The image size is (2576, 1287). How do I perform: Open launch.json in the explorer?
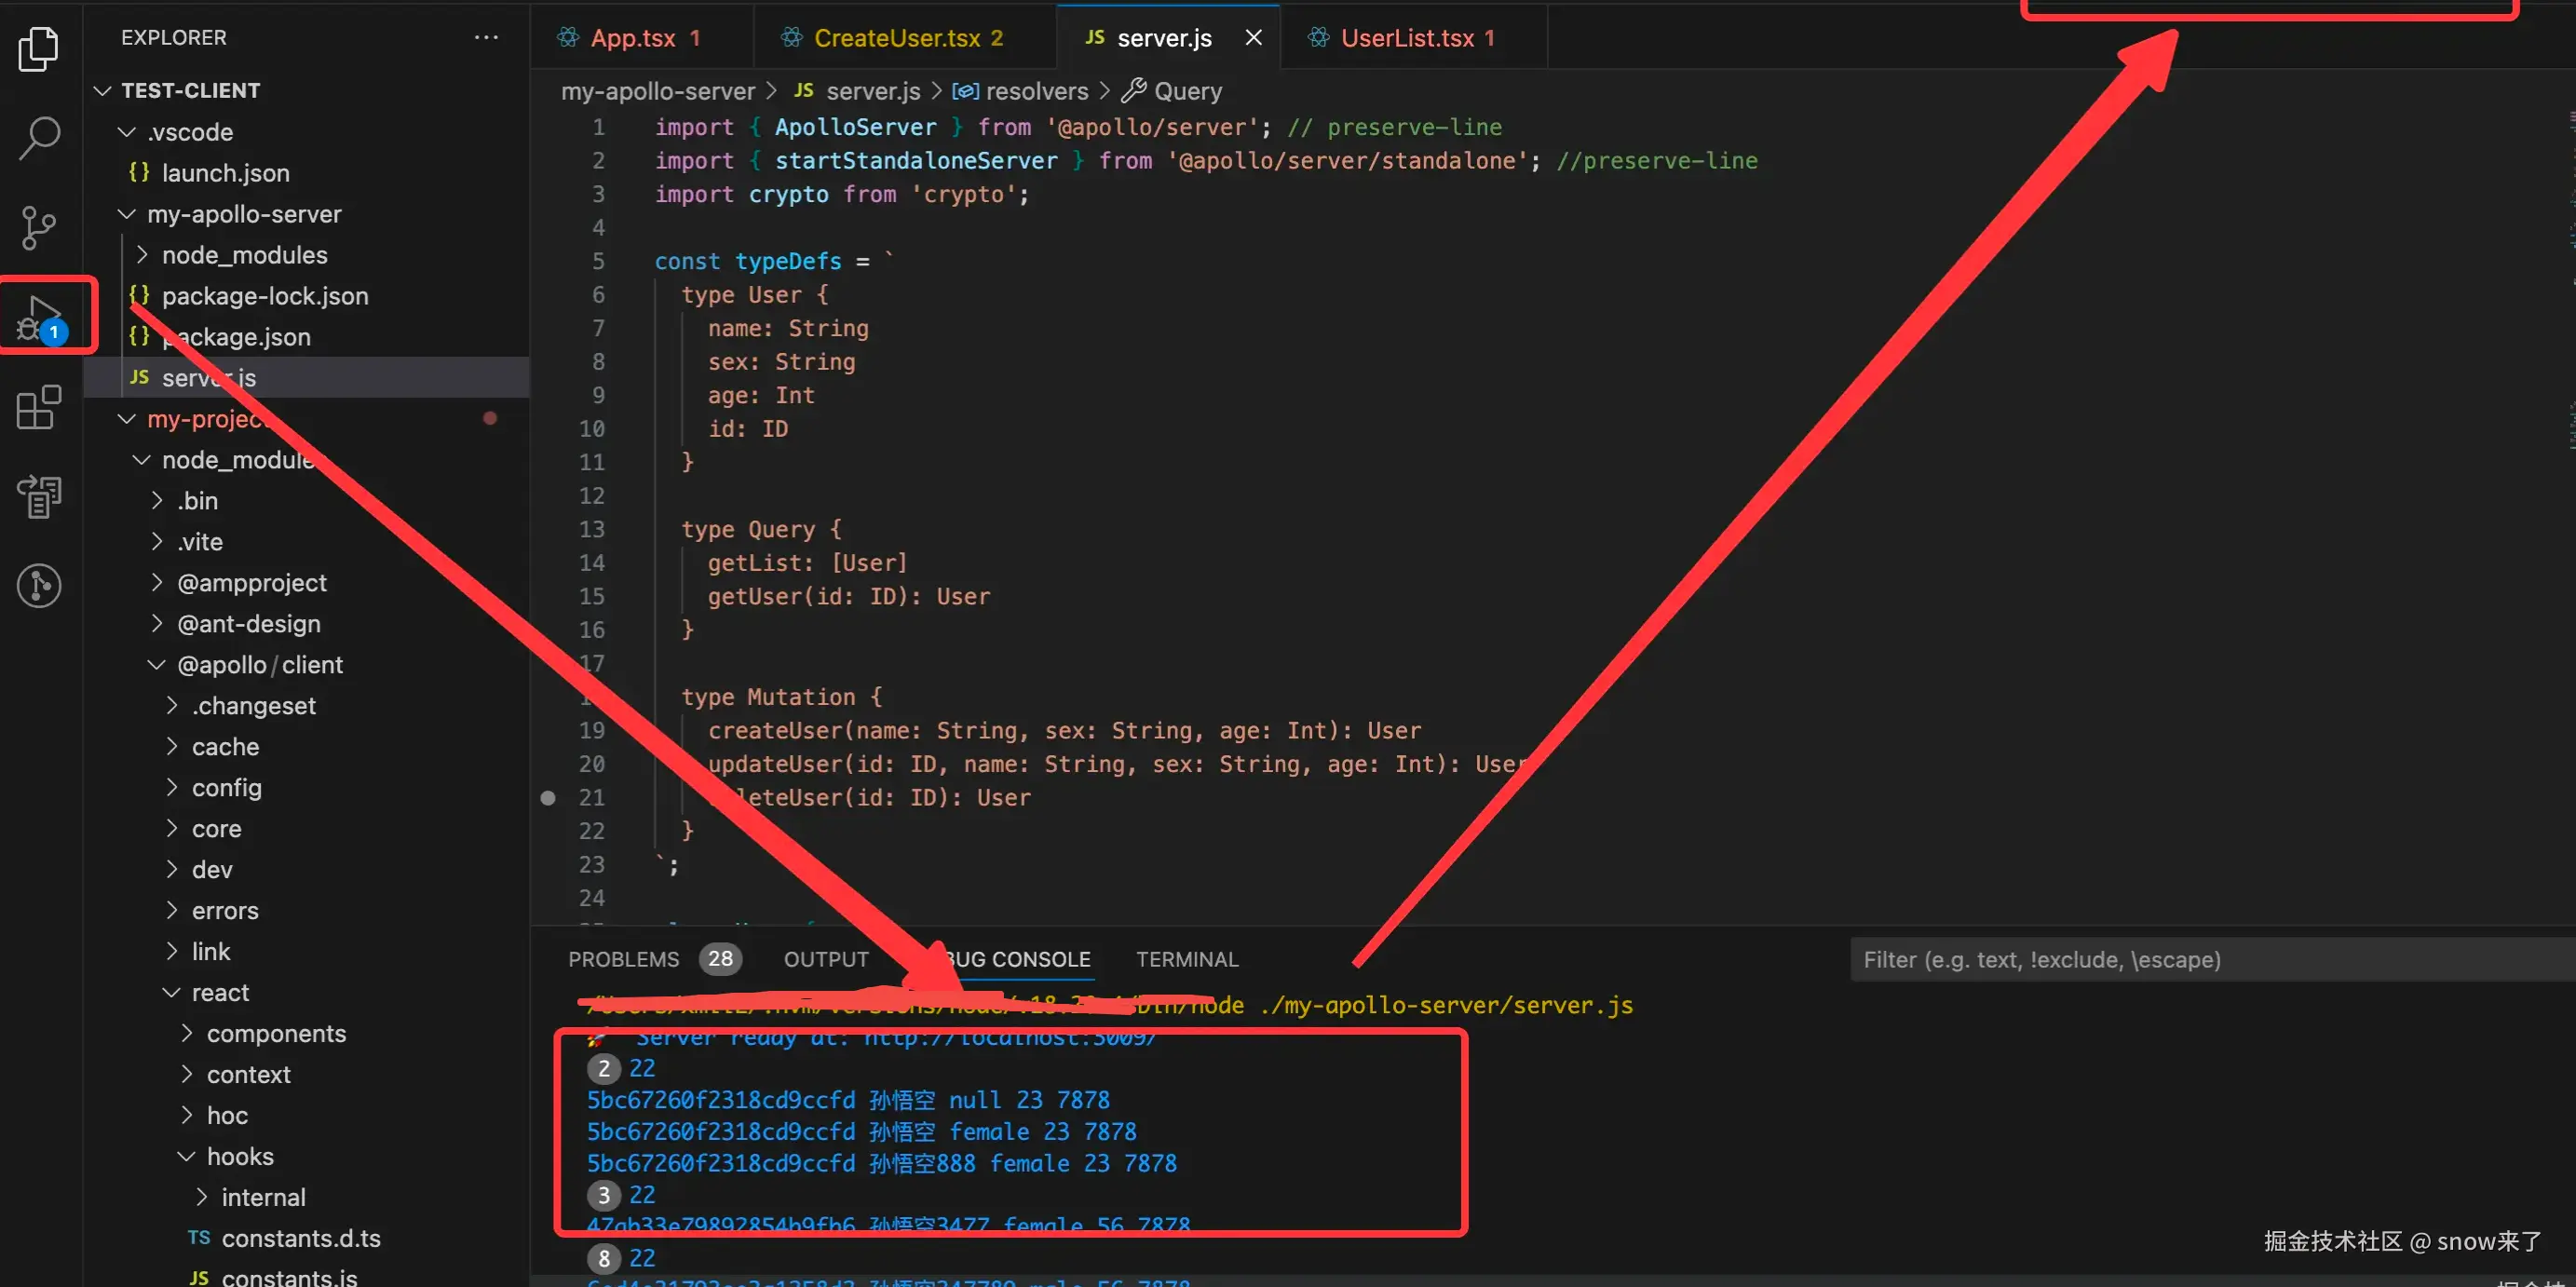point(226,173)
